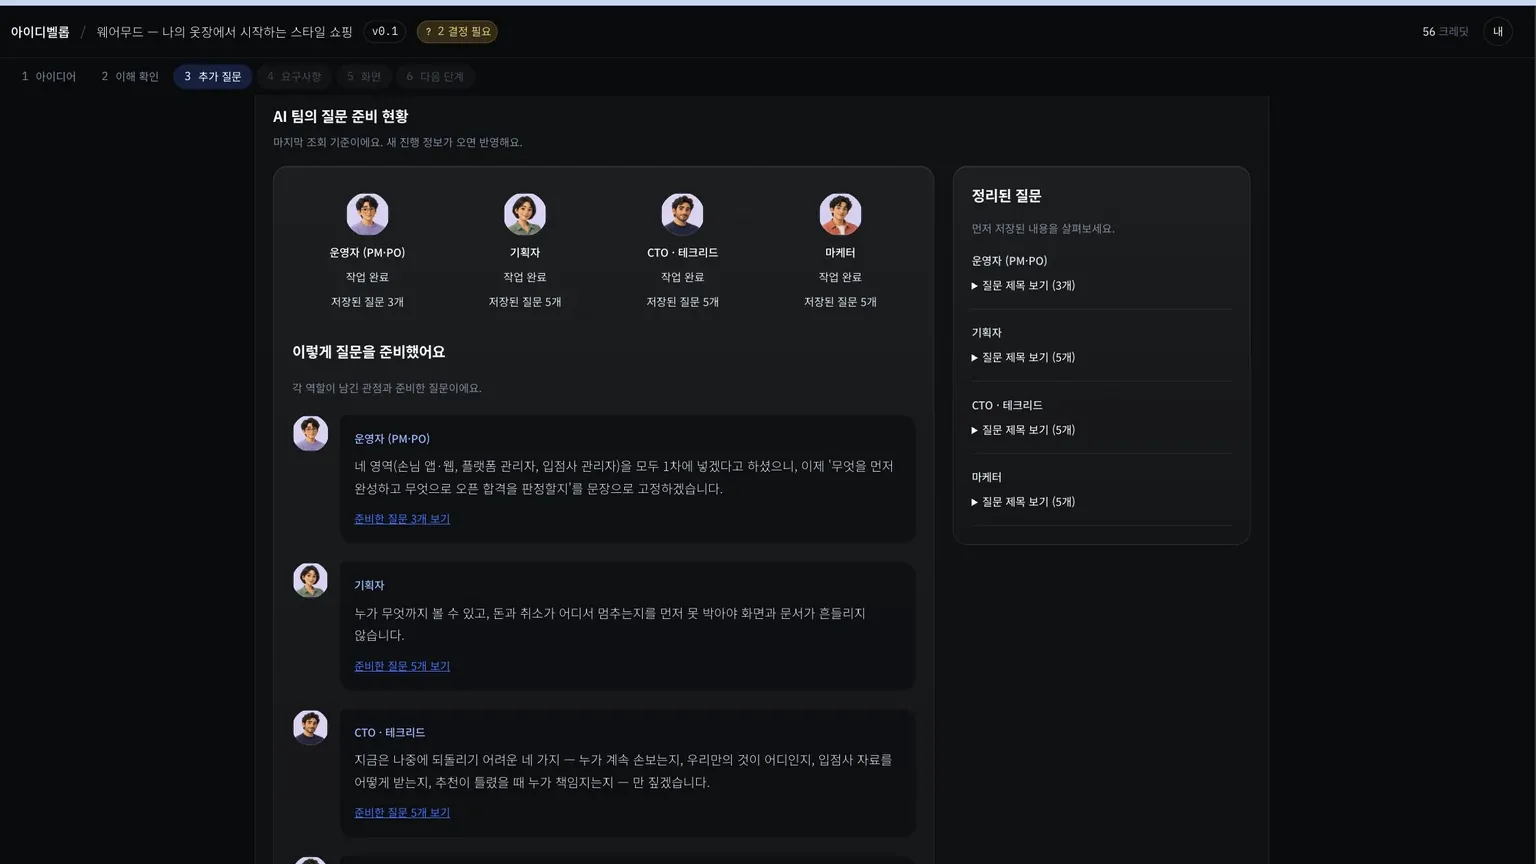
Task: Click the 기획자 avatar in the status row
Action: pyautogui.click(x=525, y=214)
